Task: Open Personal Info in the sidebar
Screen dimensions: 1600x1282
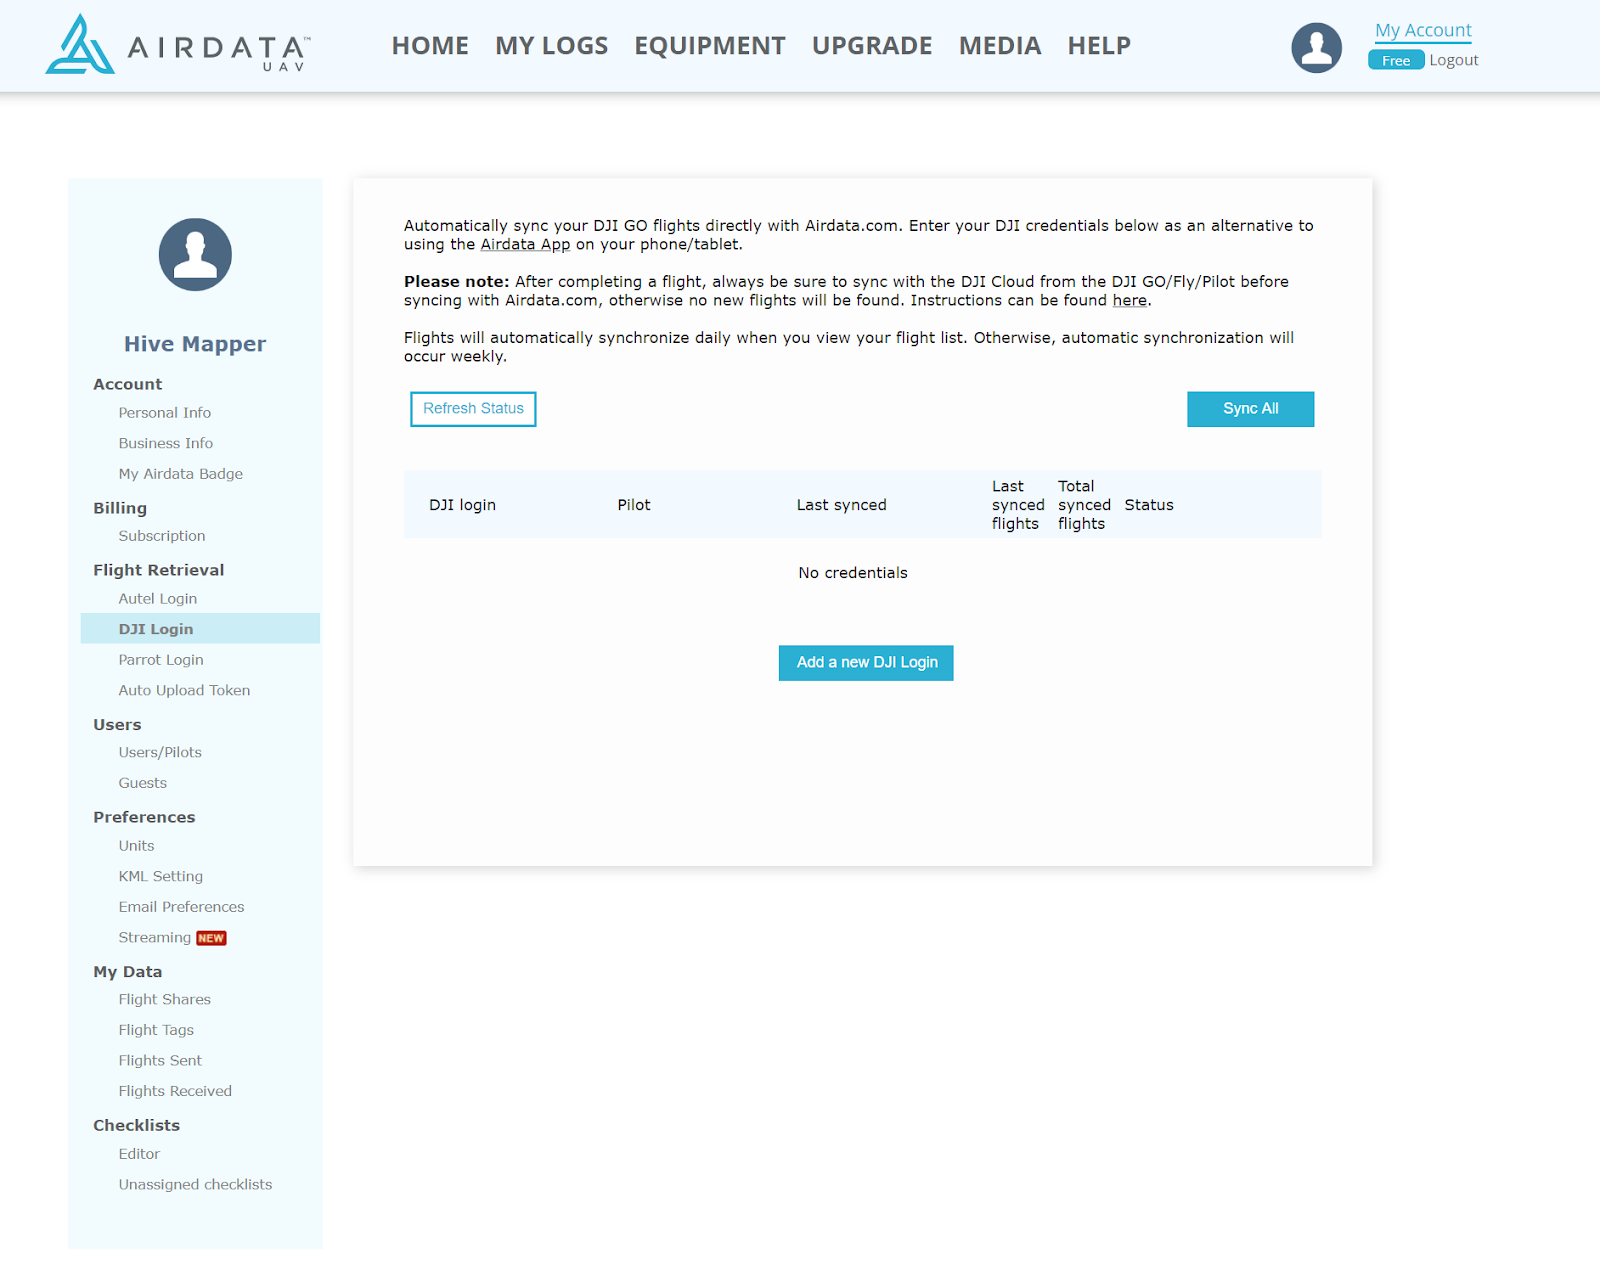Action: pos(165,413)
